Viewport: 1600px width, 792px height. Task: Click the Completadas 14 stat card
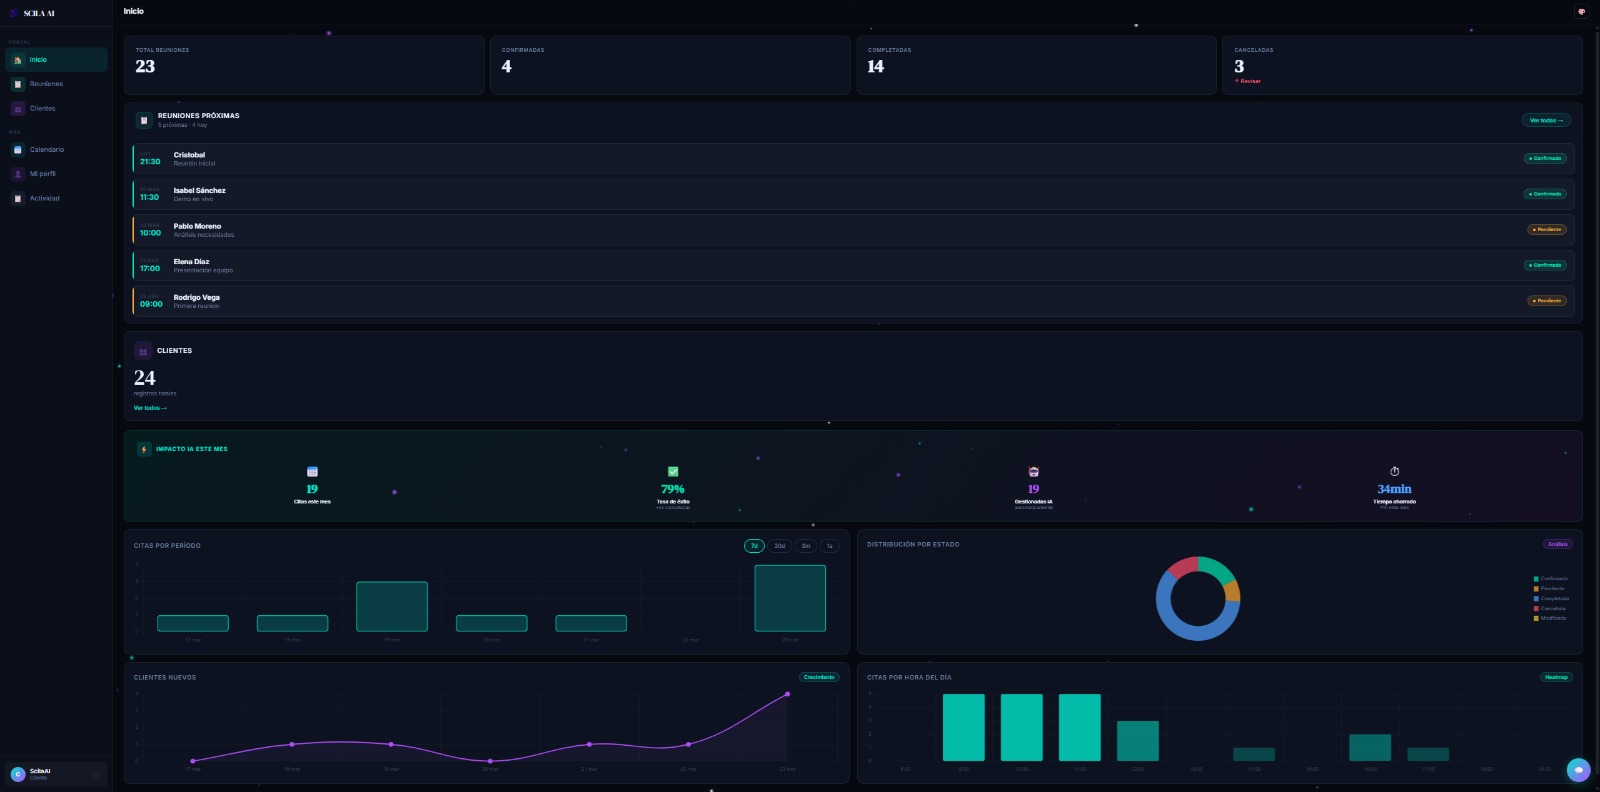click(x=1036, y=65)
